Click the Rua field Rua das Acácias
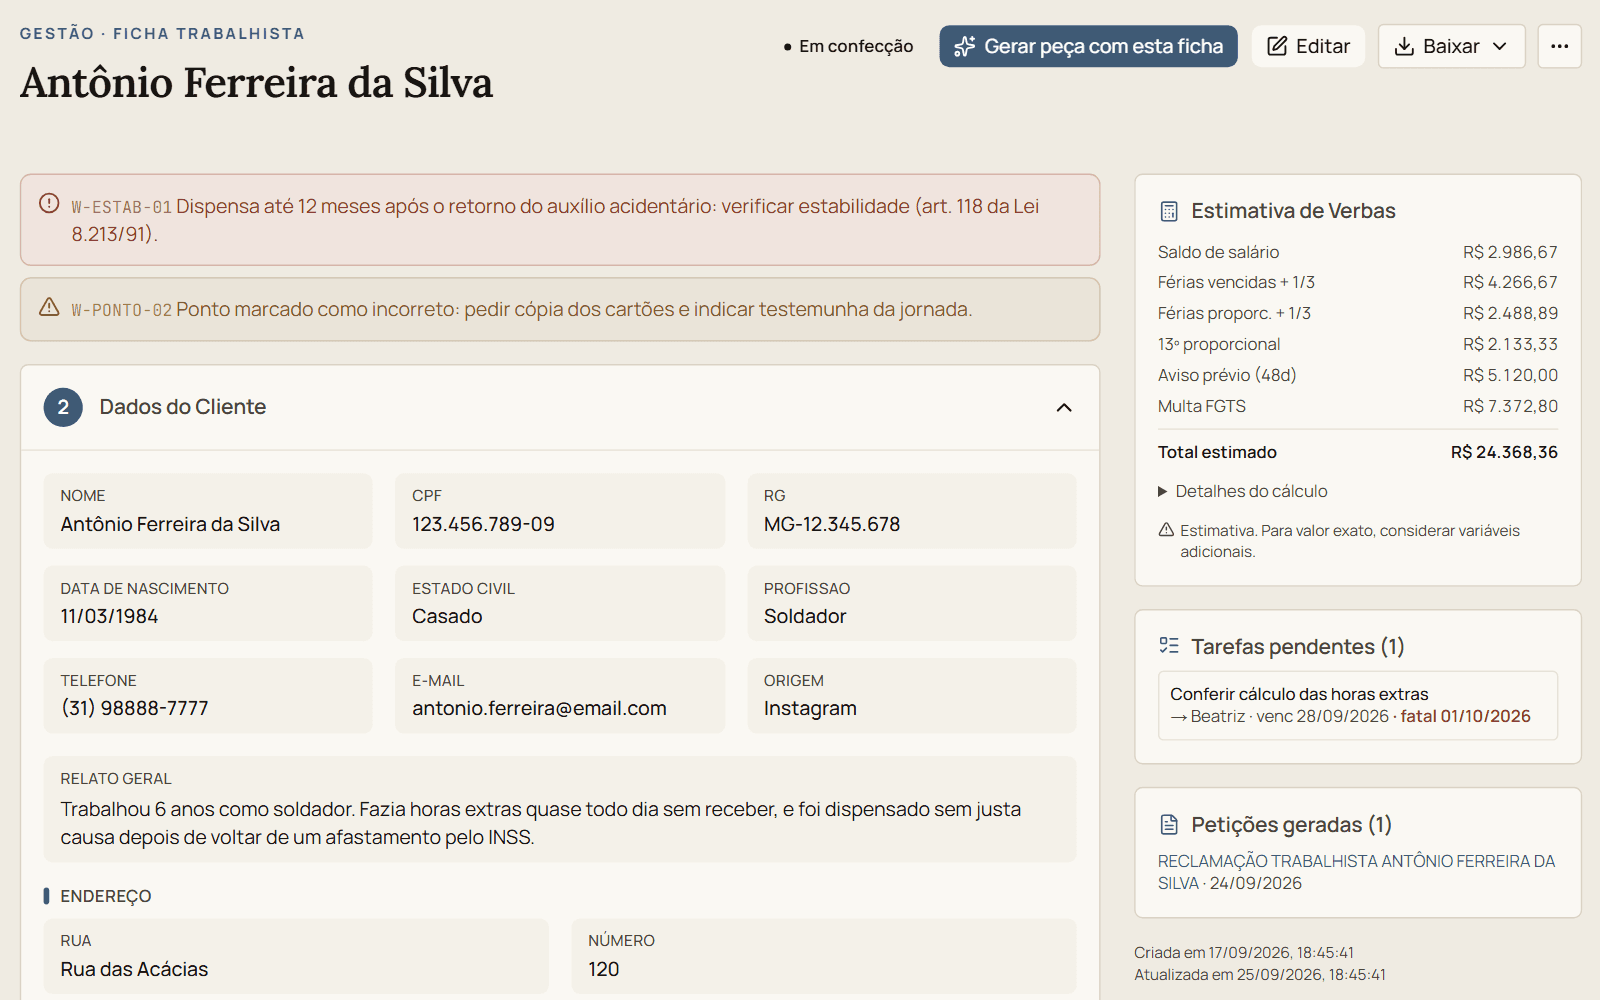 click(296, 956)
